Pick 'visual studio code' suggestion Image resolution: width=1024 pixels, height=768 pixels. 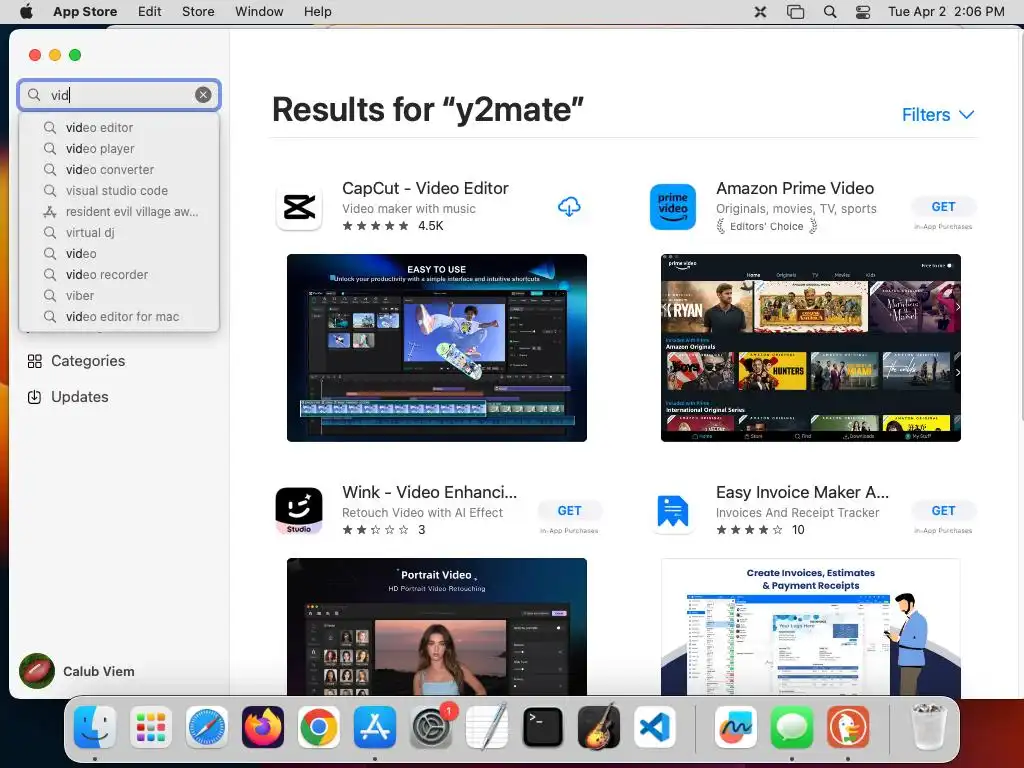point(120,190)
